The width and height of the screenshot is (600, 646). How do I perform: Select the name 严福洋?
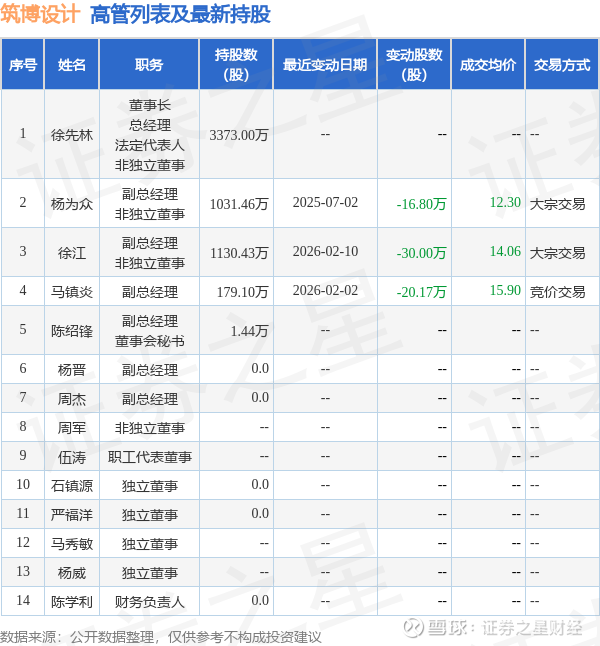72,515
